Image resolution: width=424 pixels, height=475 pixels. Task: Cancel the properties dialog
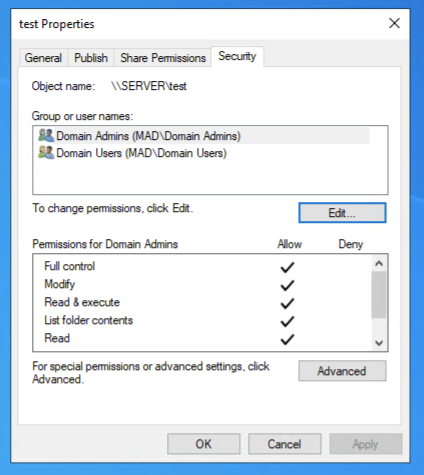tap(284, 444)
